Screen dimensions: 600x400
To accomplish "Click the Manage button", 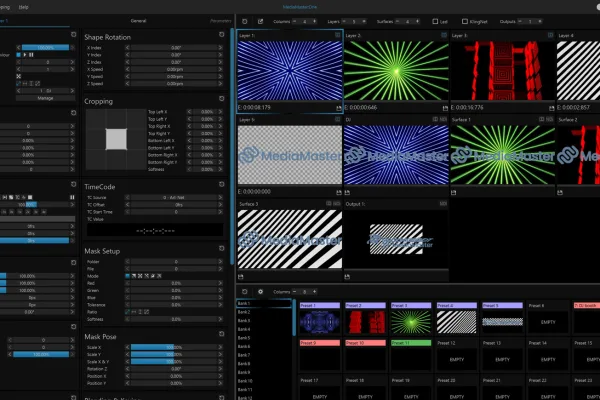I will click(x=45, y=98).
